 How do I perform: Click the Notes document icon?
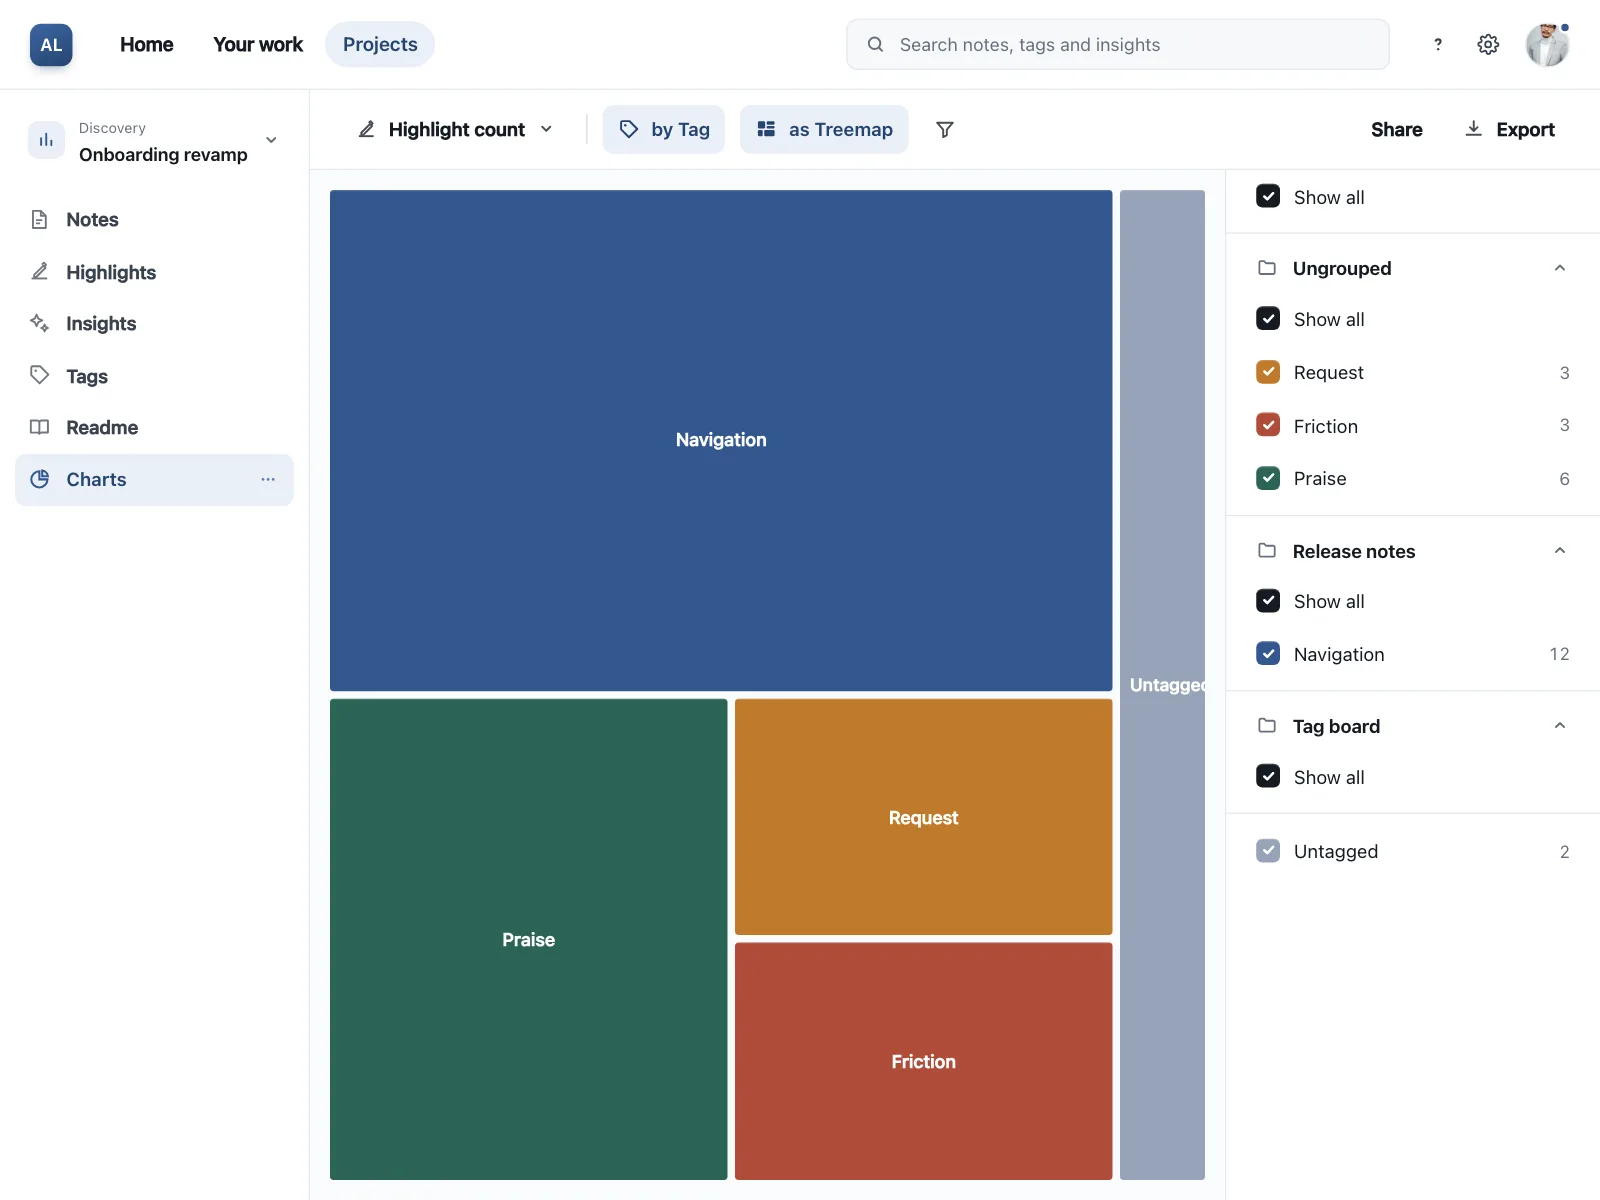(40, 219)
